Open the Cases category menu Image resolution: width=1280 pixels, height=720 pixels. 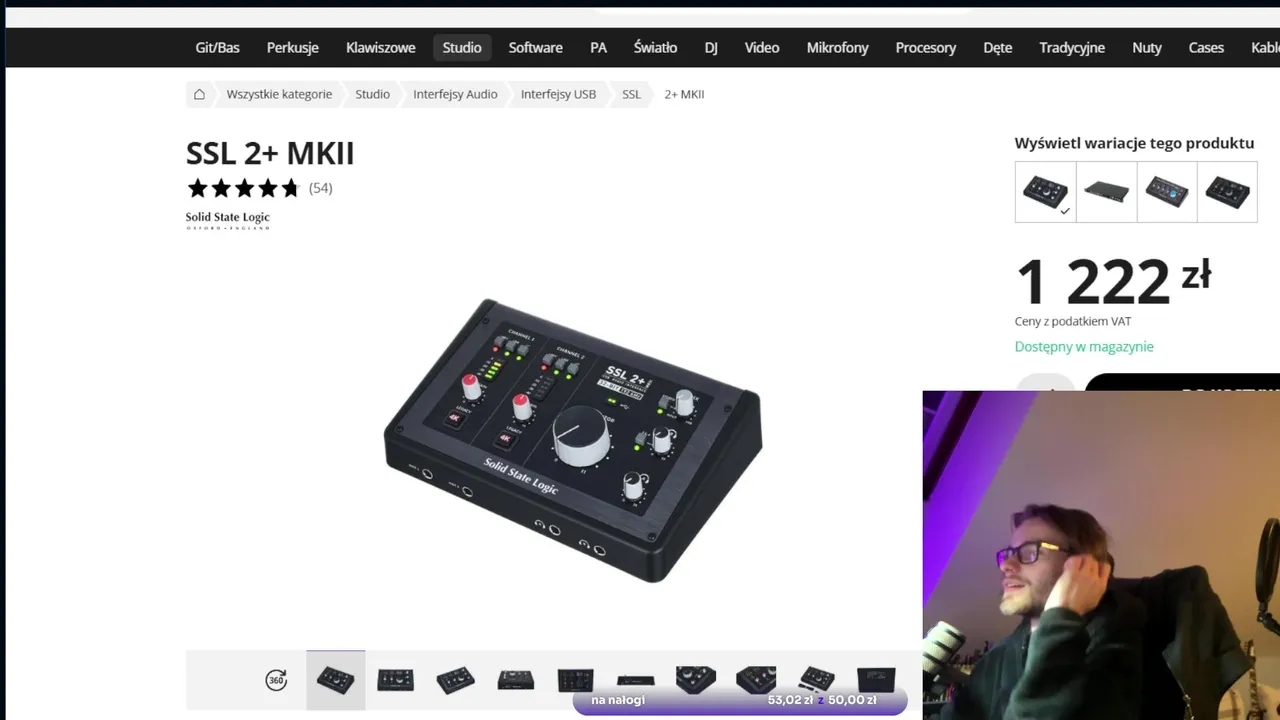tap(1206, 47)
